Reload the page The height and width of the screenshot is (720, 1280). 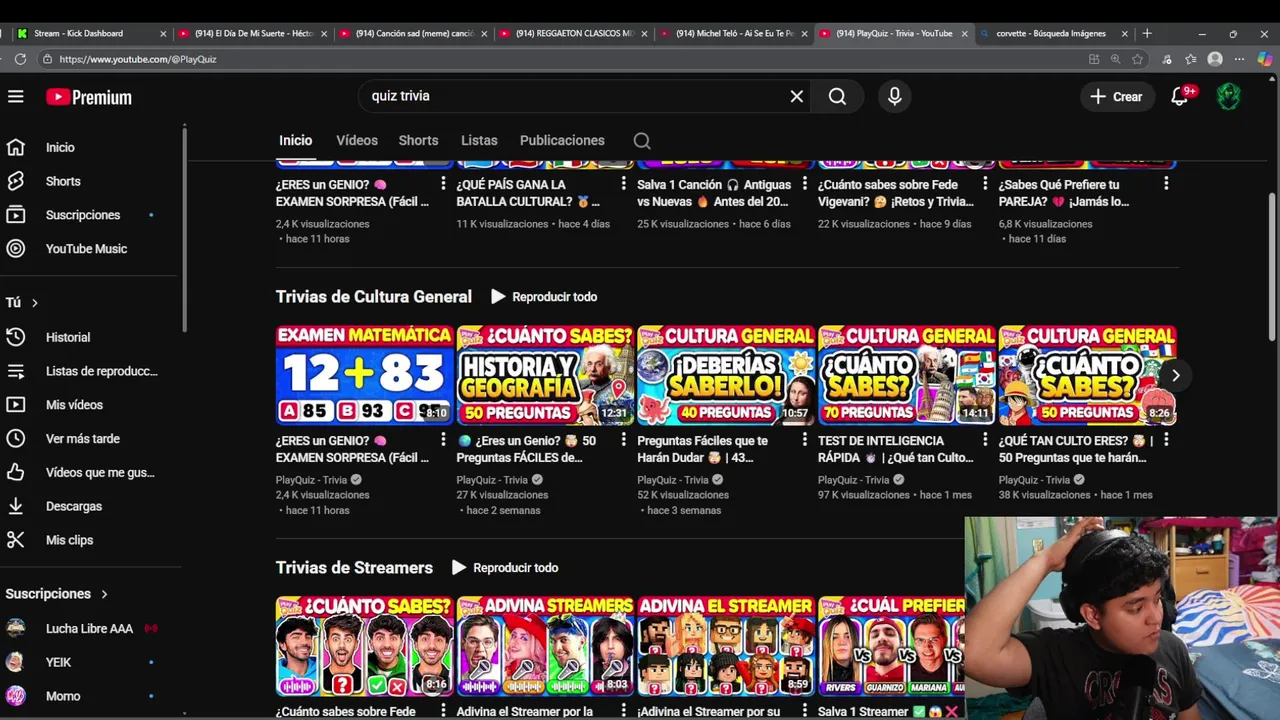(x=19, y=59)
